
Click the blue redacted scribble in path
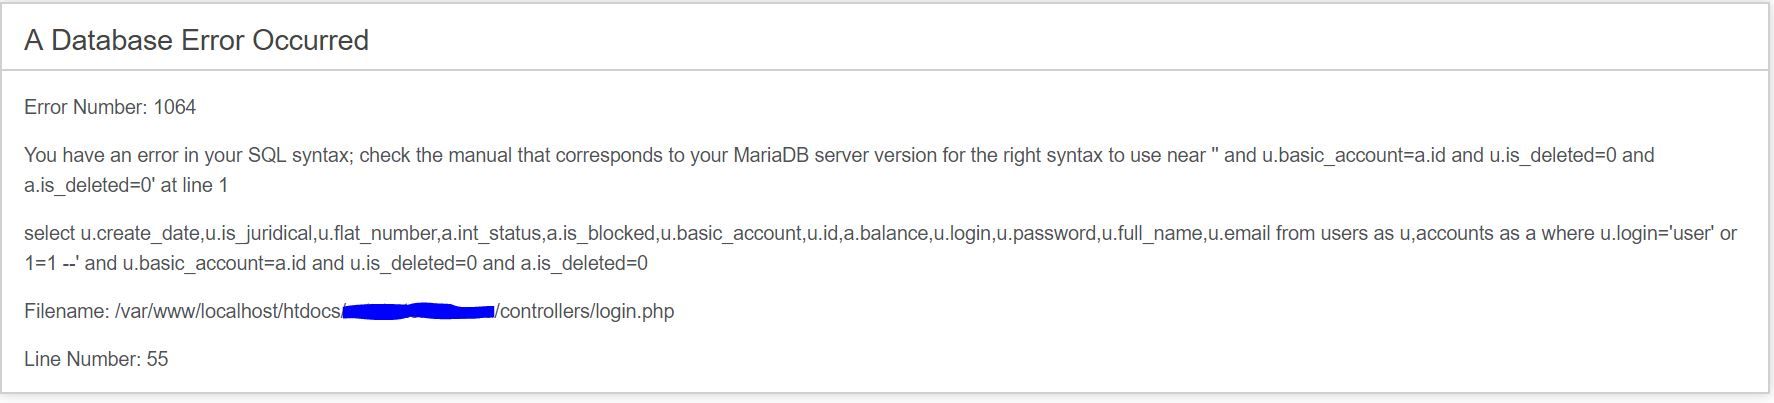point(418,311)
